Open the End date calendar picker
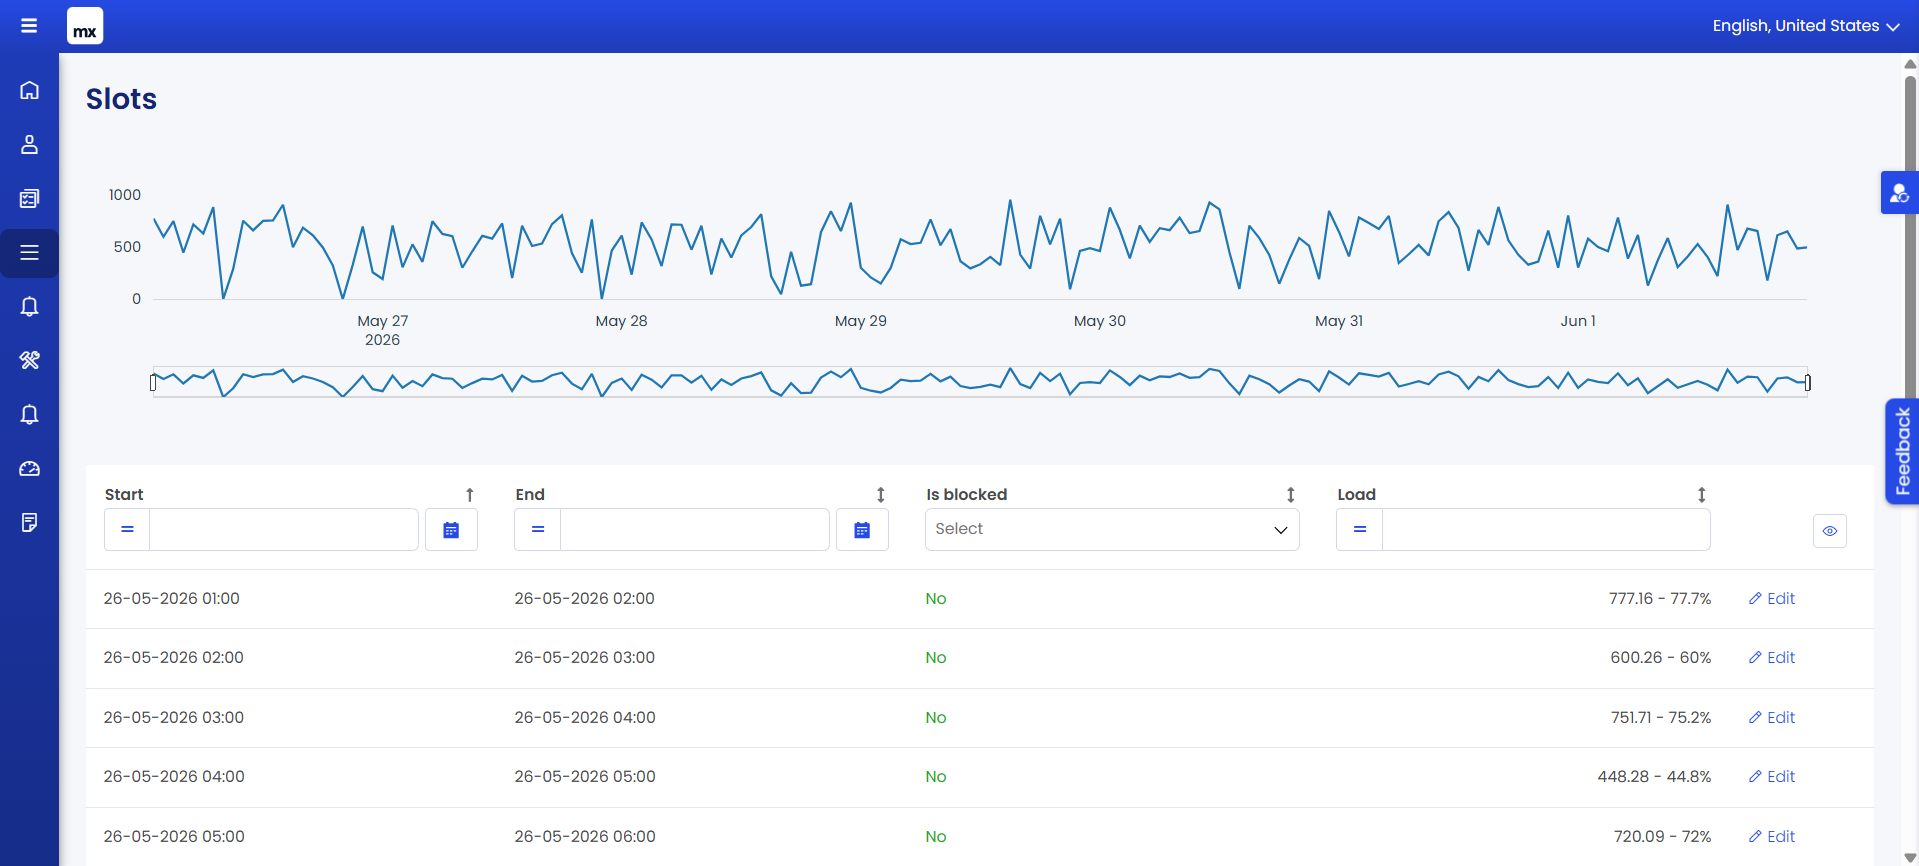The image size is (1919, 866). [x=862, y=530]
